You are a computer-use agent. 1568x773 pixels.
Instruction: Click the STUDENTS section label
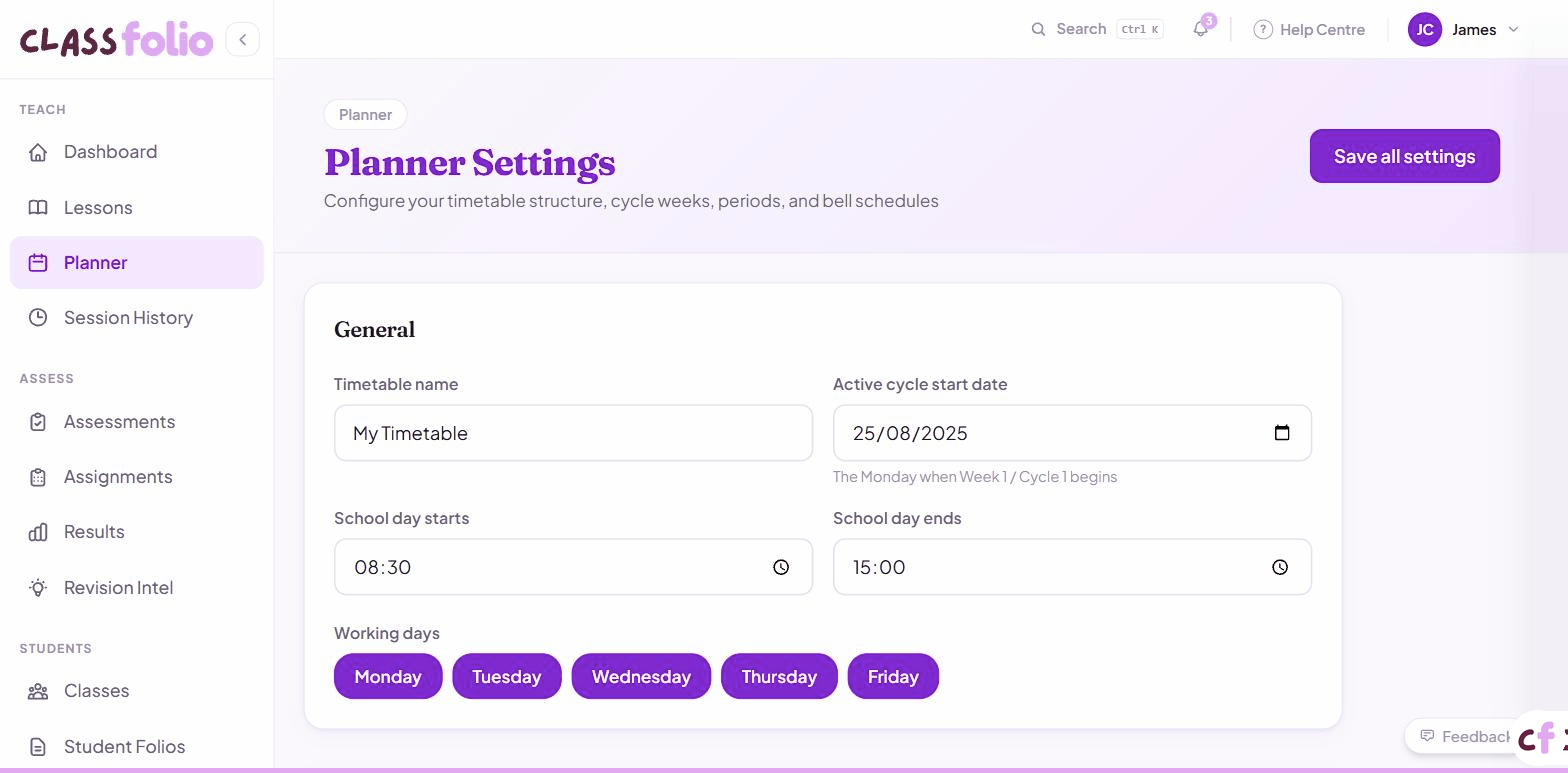point(56,649)
